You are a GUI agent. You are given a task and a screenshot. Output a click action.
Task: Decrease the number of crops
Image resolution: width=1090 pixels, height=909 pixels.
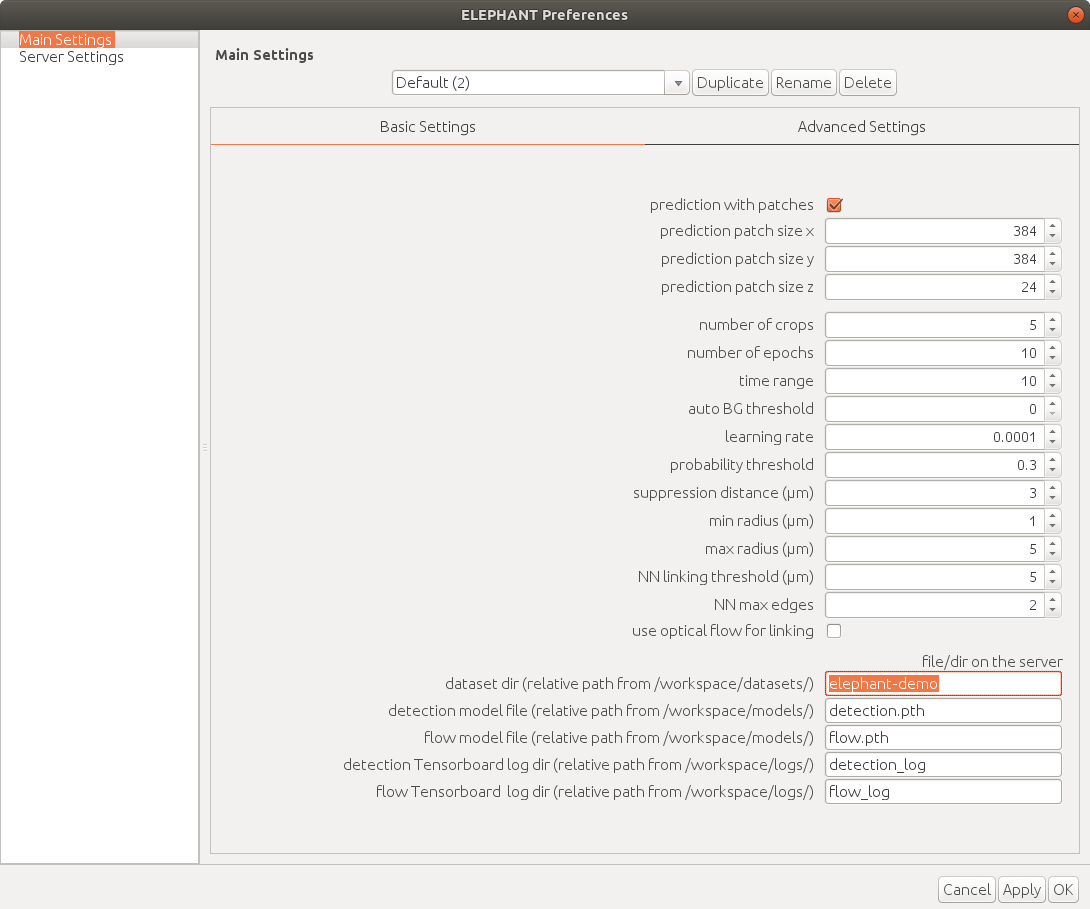[x=1053, y=331]
